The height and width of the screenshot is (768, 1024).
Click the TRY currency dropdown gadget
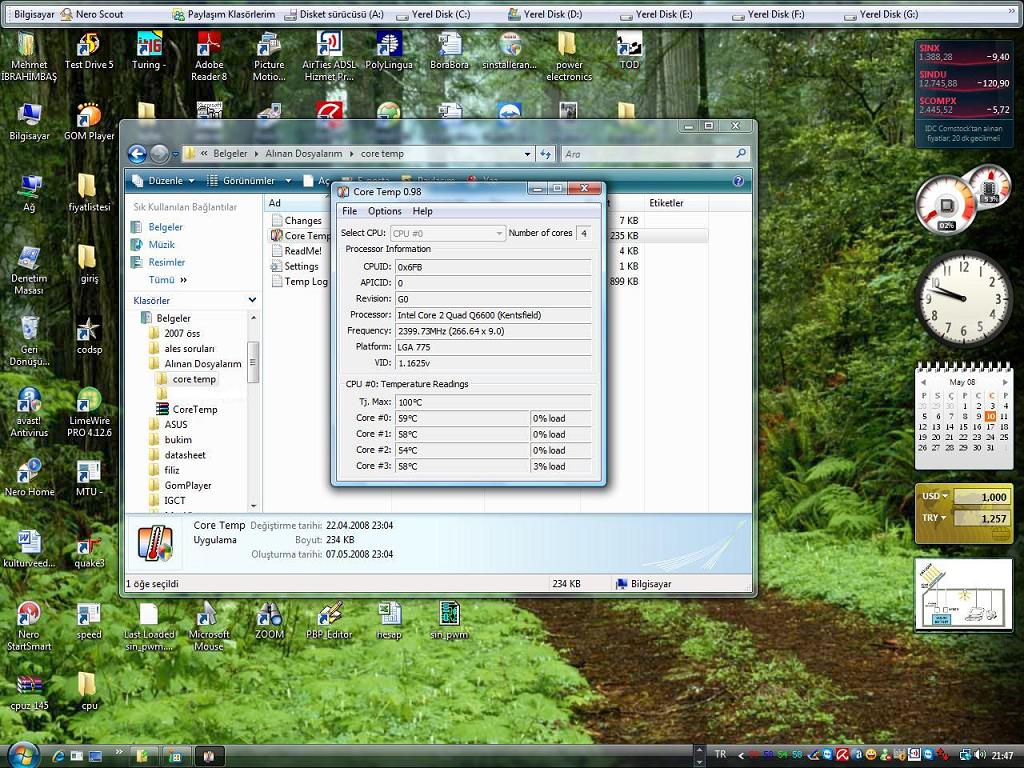click(x=935, y=517)
